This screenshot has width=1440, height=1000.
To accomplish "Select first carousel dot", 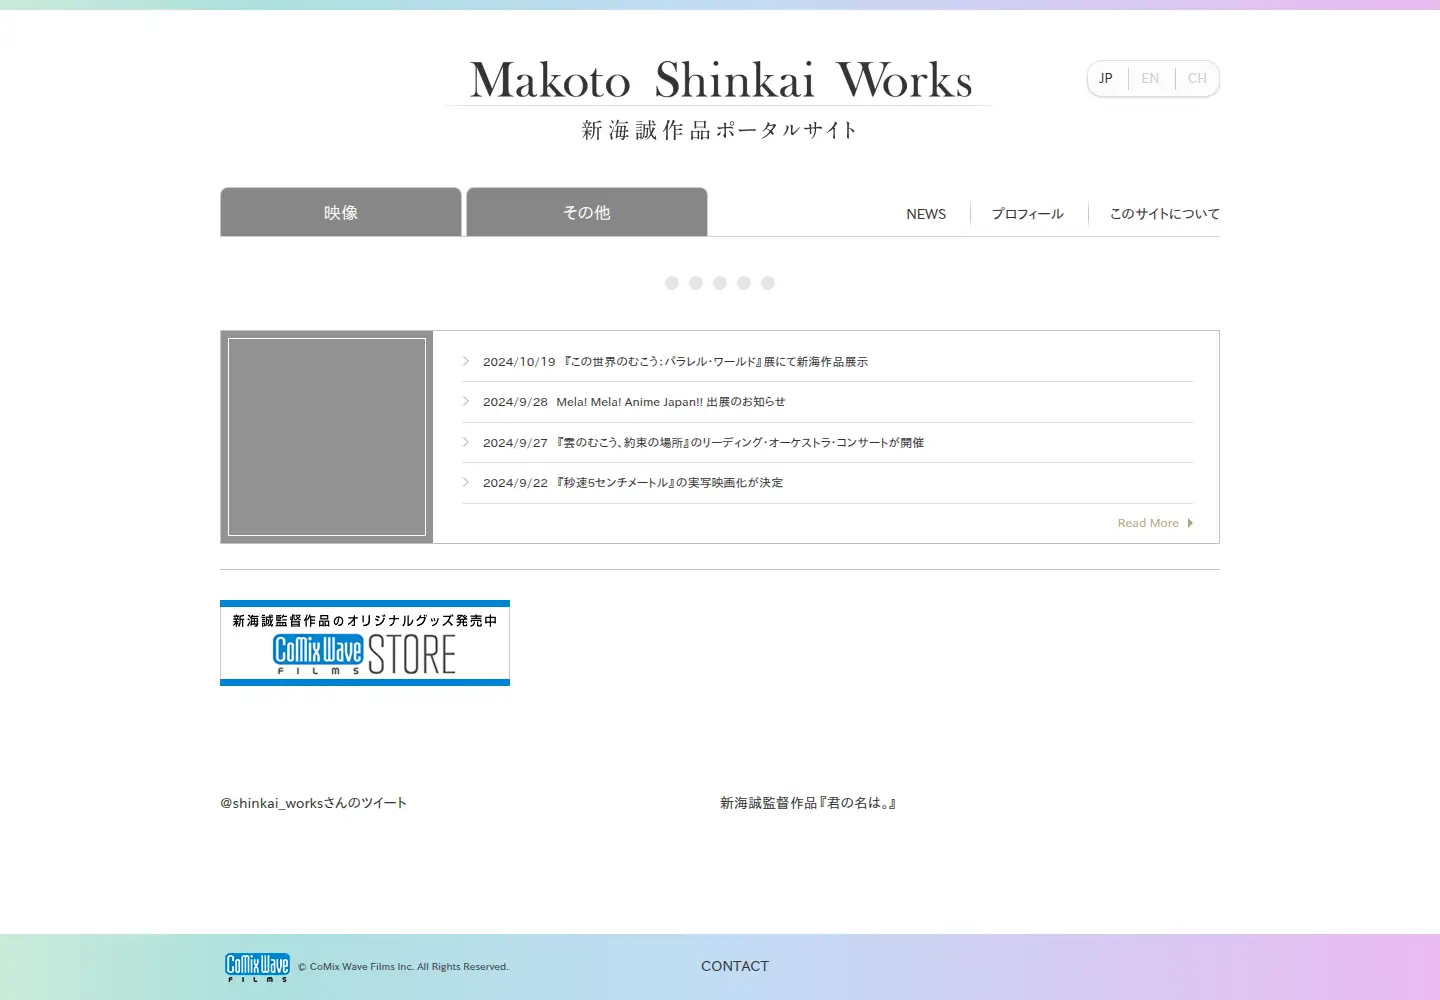I will (x=672, y=283).
